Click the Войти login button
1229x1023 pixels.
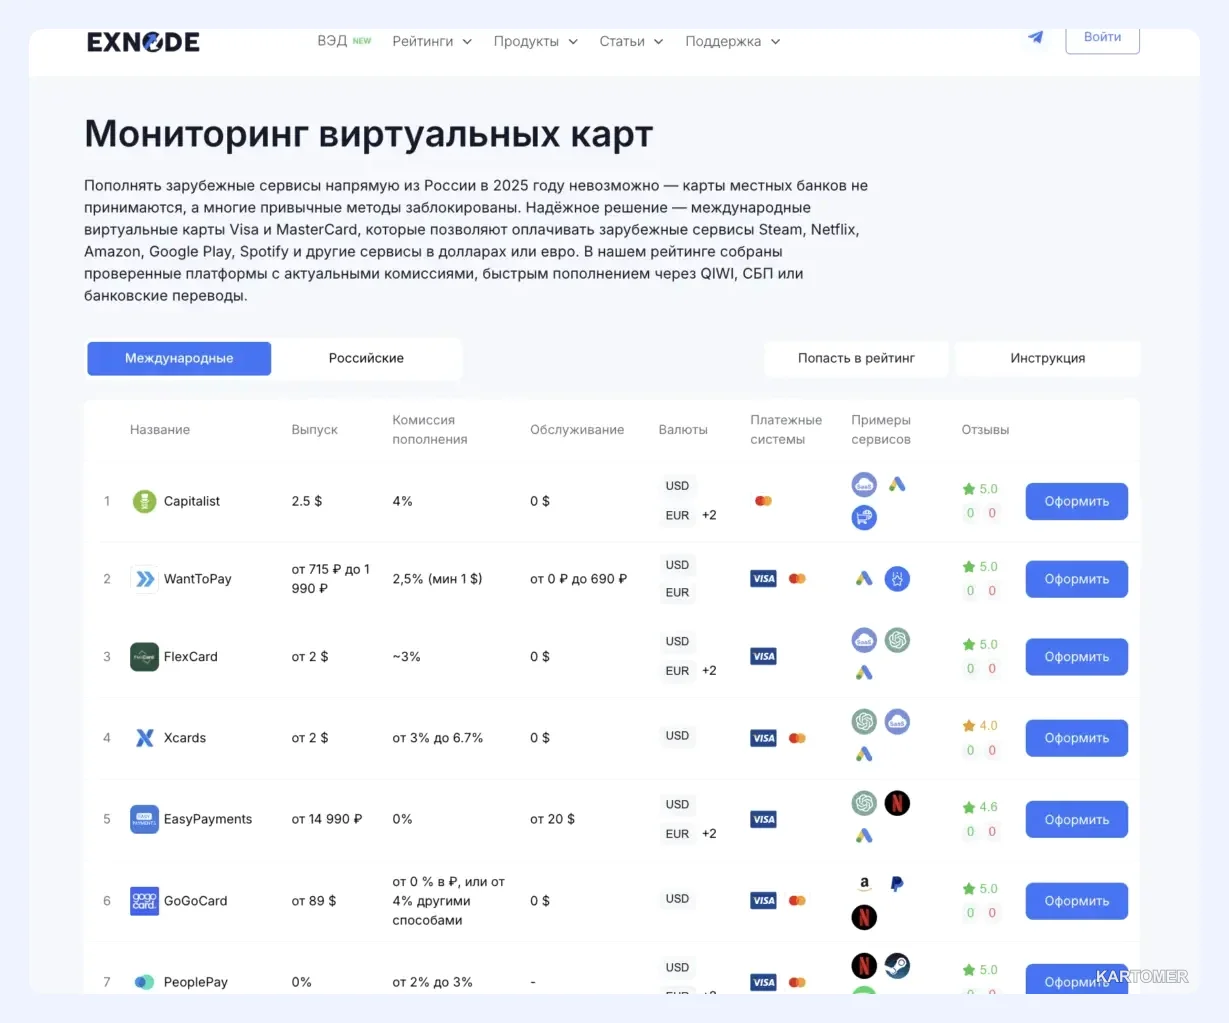(1102, 37)
